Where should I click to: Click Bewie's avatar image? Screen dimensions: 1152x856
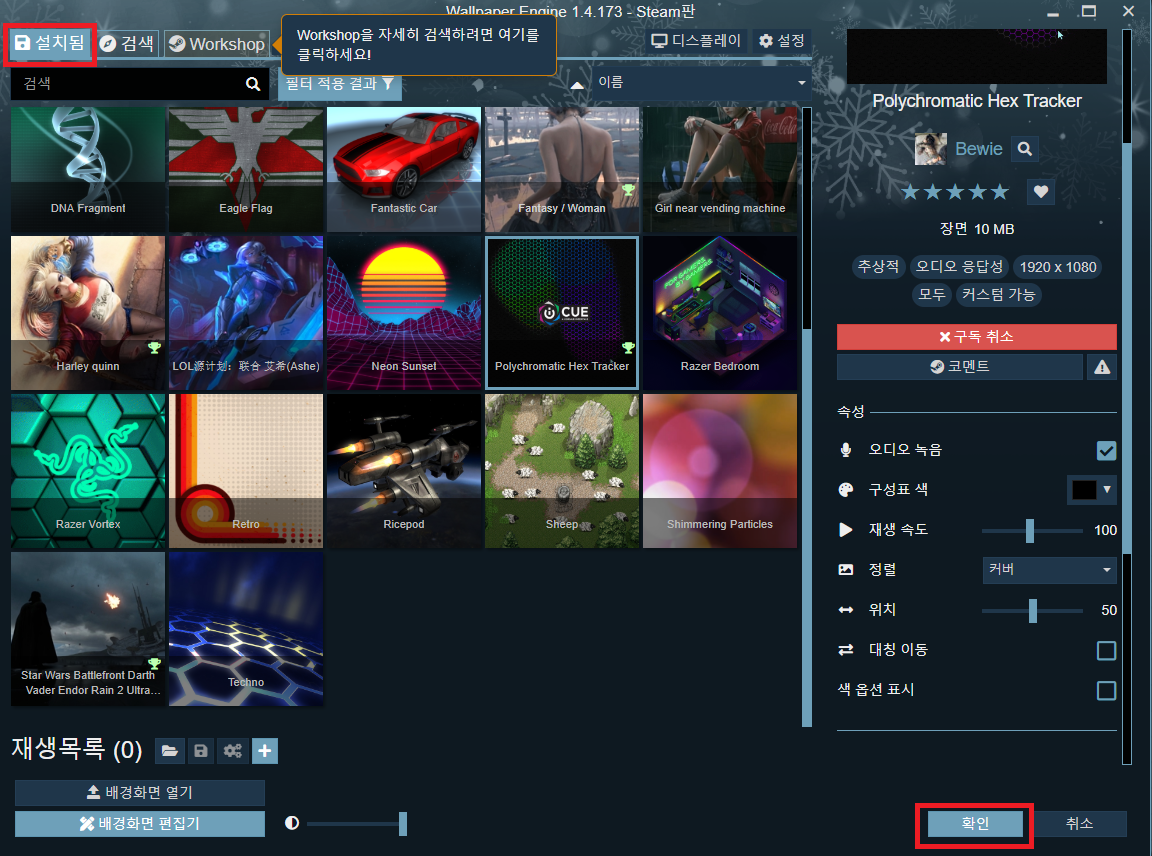pyautogui.click(x=930, y=149)
